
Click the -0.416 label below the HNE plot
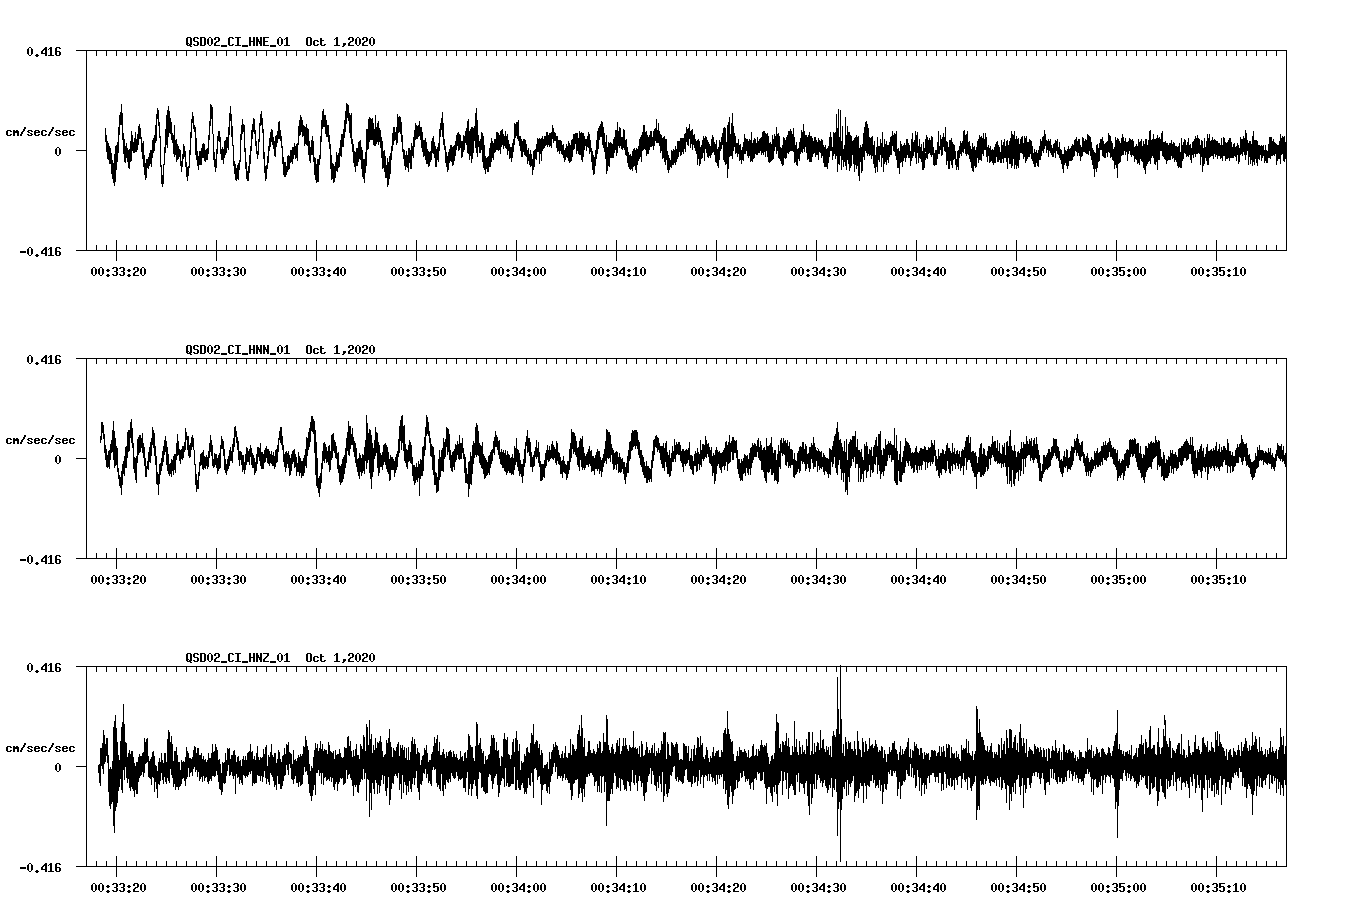pyautogui.click(x=40, y=253)
